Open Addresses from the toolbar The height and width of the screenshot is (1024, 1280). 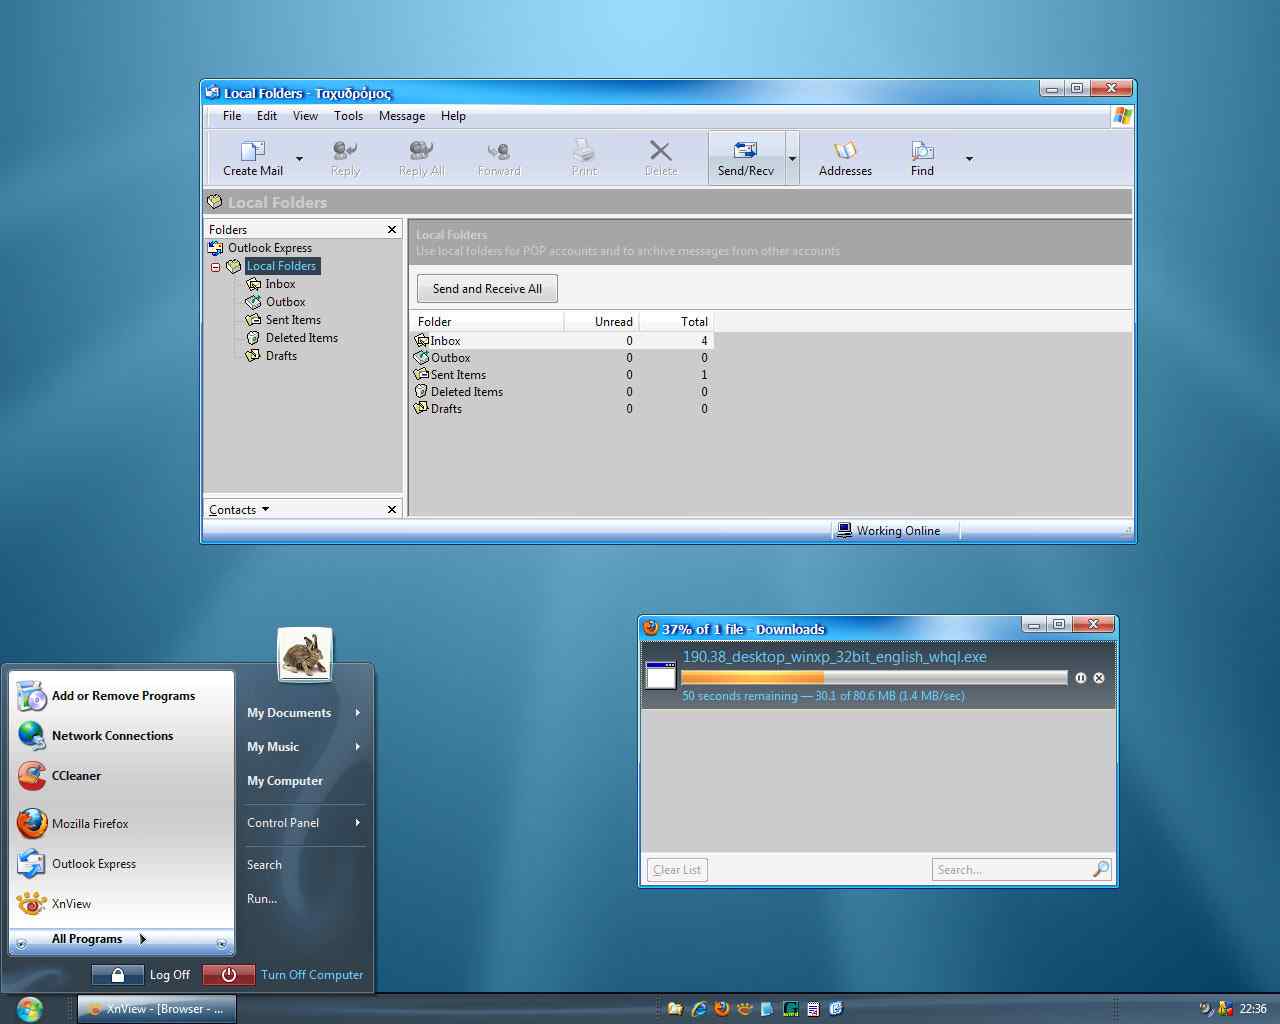(x=845, y=158)
